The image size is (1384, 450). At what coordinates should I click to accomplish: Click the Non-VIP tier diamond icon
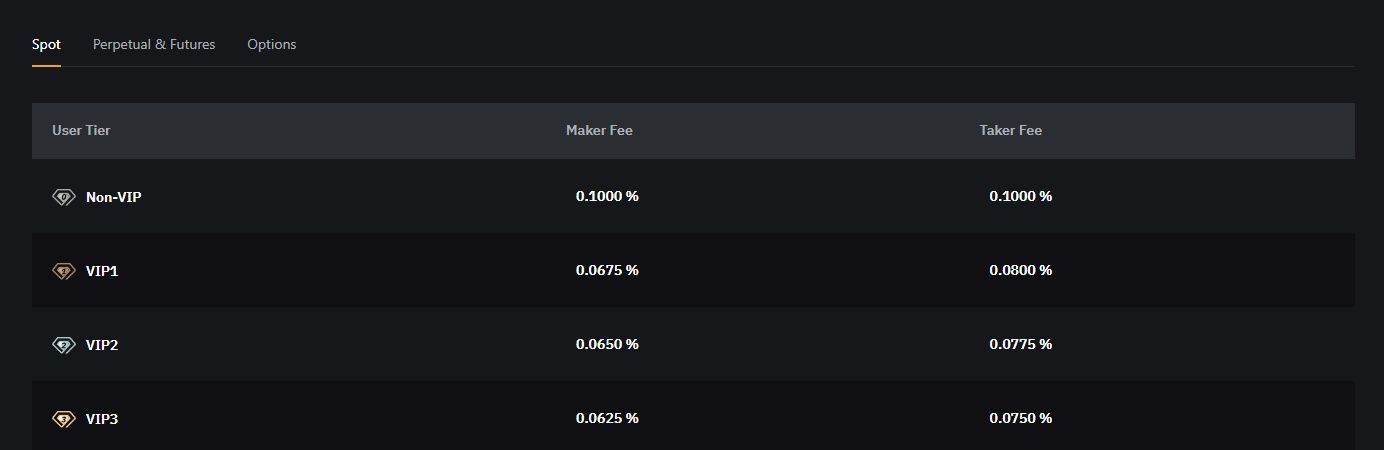64,197
